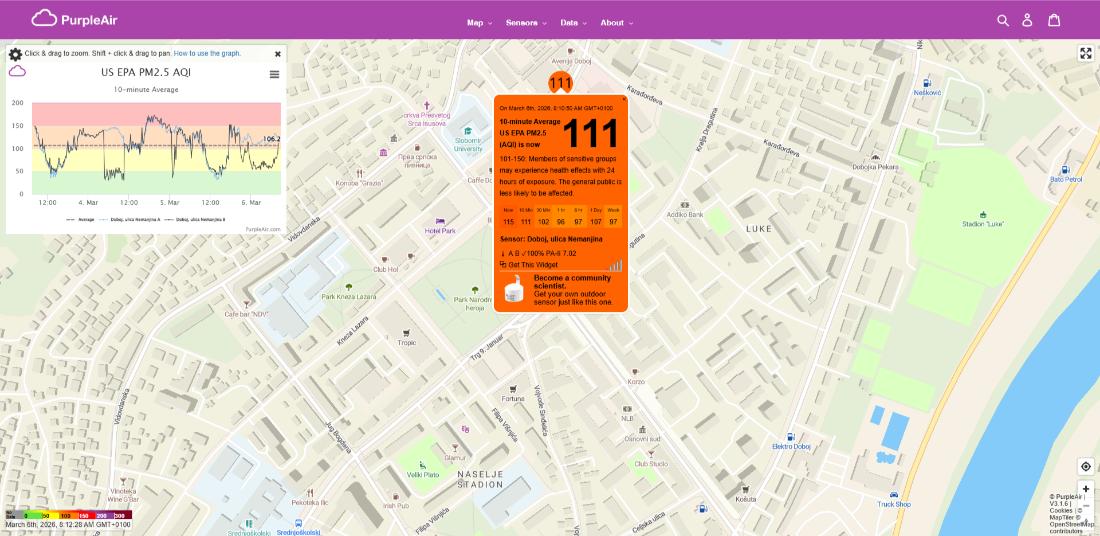Click the PurpleAir.com chart credit

tap(263, 229)
